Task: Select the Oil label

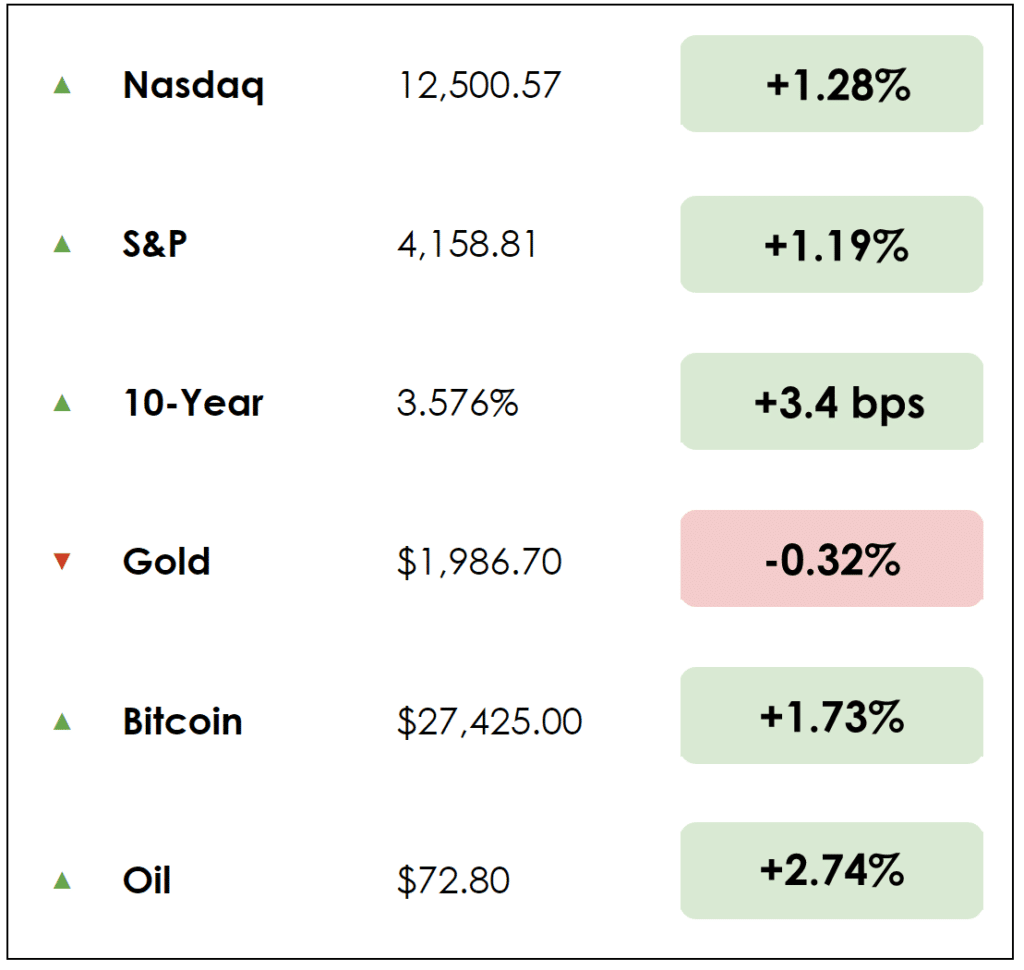Action: tap(146, 881)
